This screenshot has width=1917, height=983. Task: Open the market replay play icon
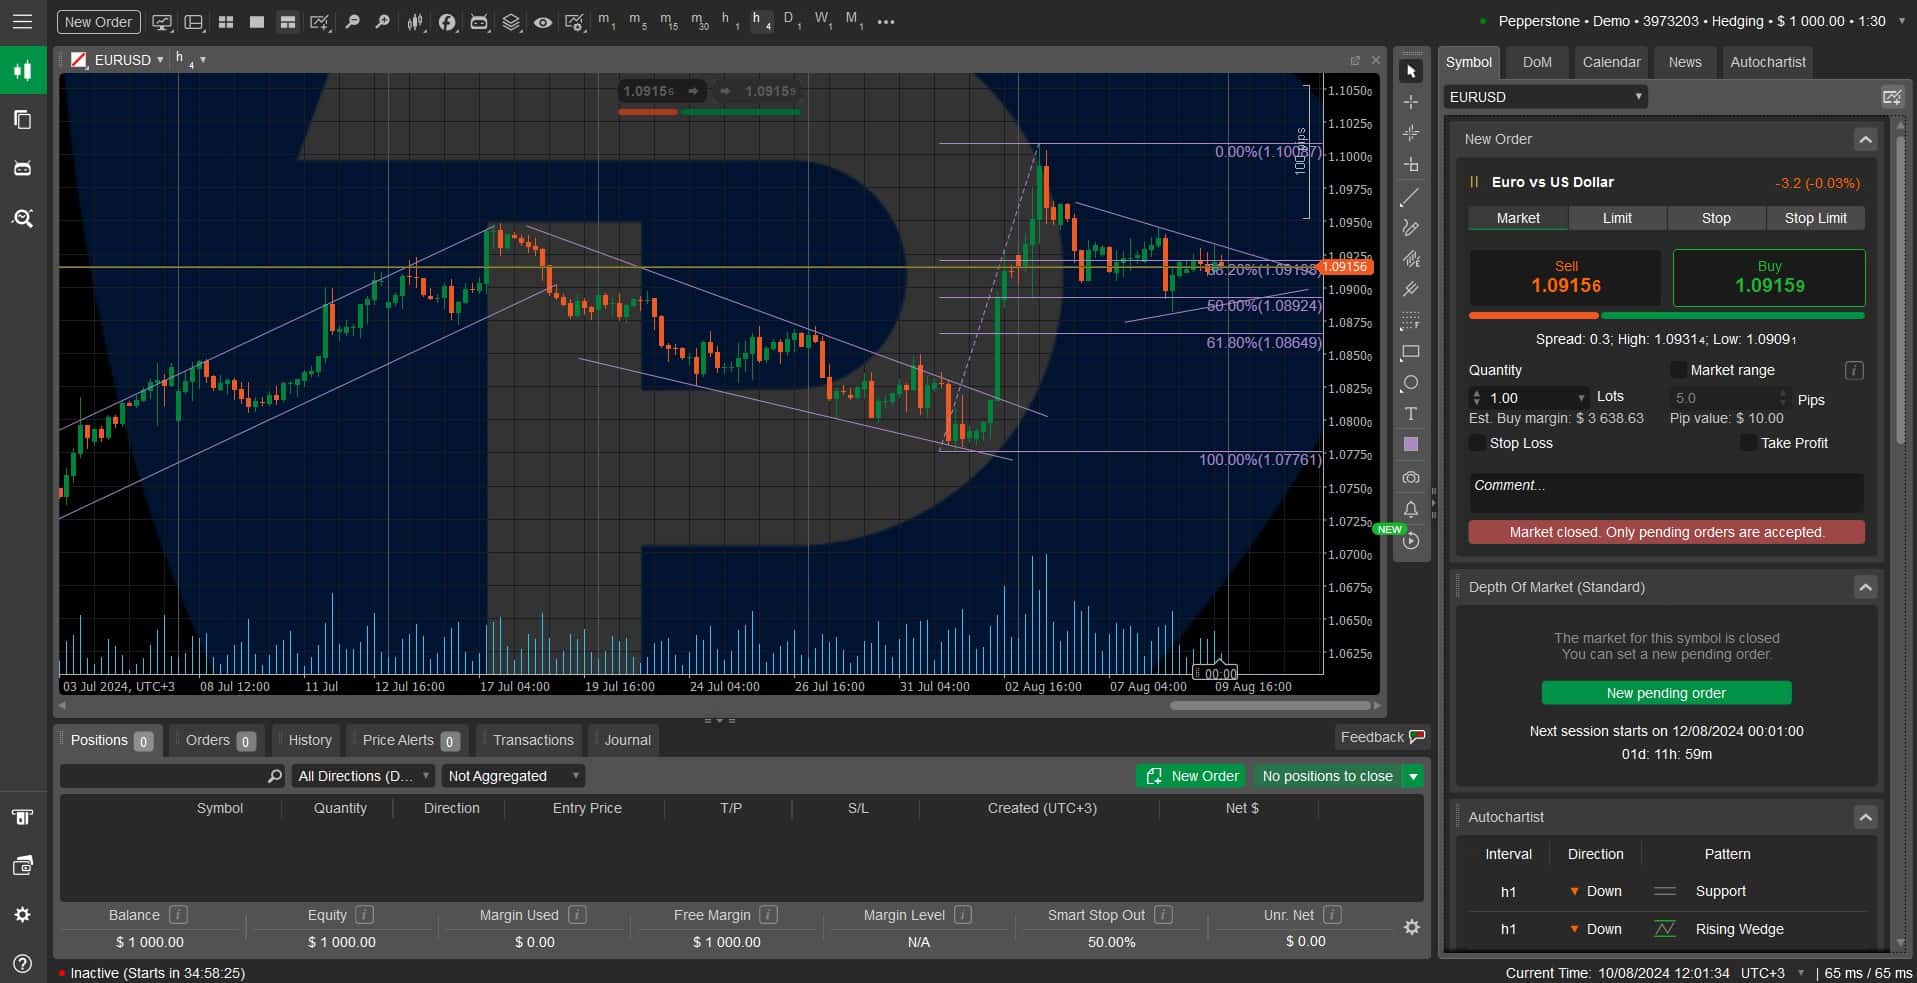click(1411, 541)
